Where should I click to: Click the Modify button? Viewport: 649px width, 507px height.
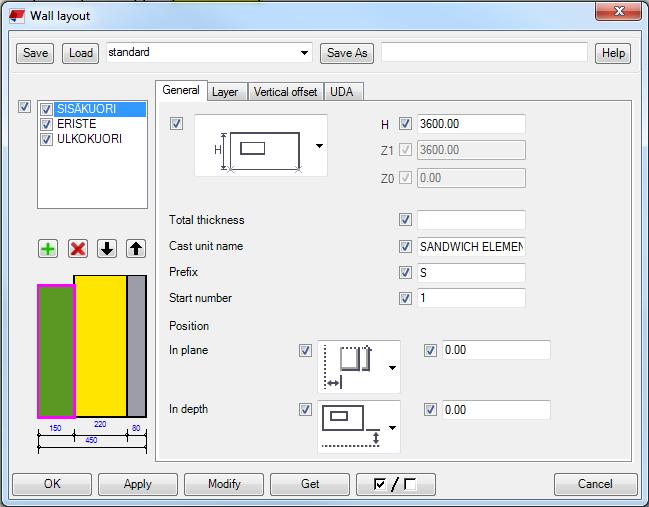click(224, 484)
